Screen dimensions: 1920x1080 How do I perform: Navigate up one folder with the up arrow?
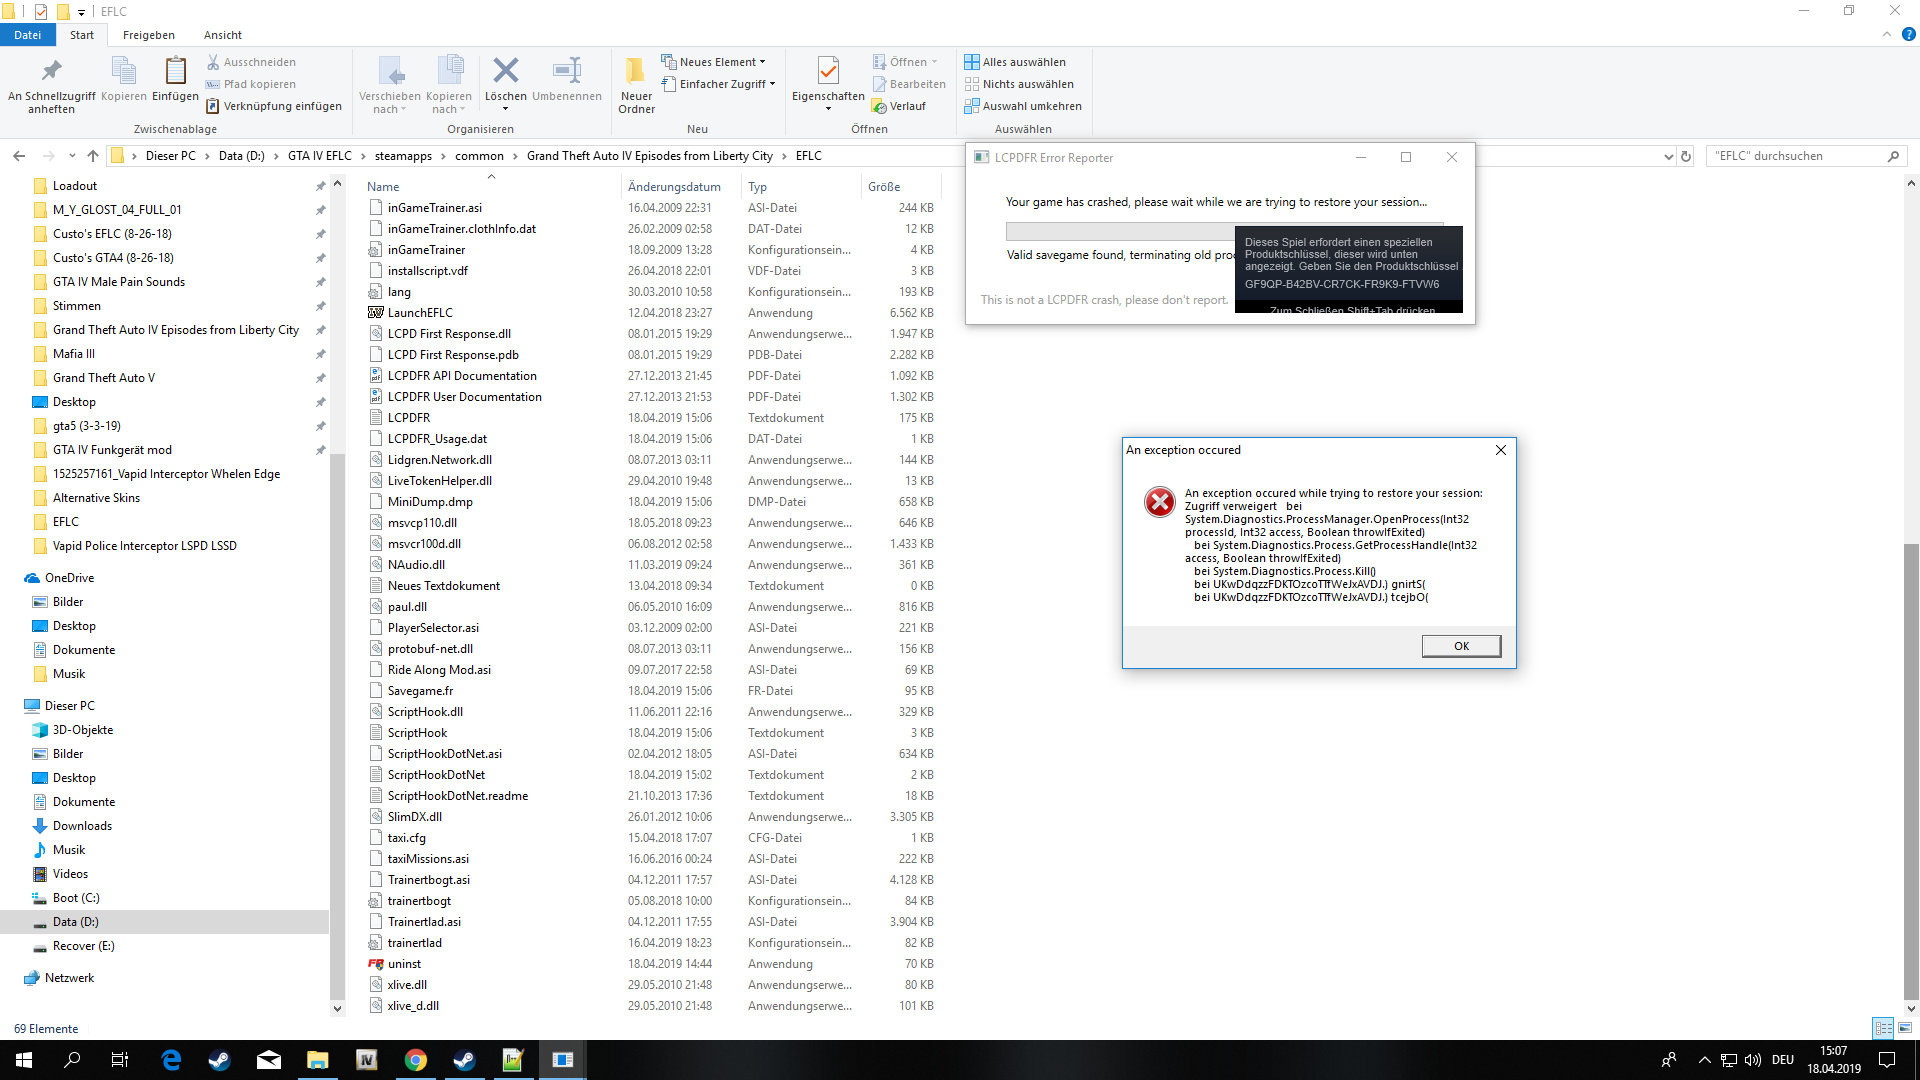click(93, 156)
